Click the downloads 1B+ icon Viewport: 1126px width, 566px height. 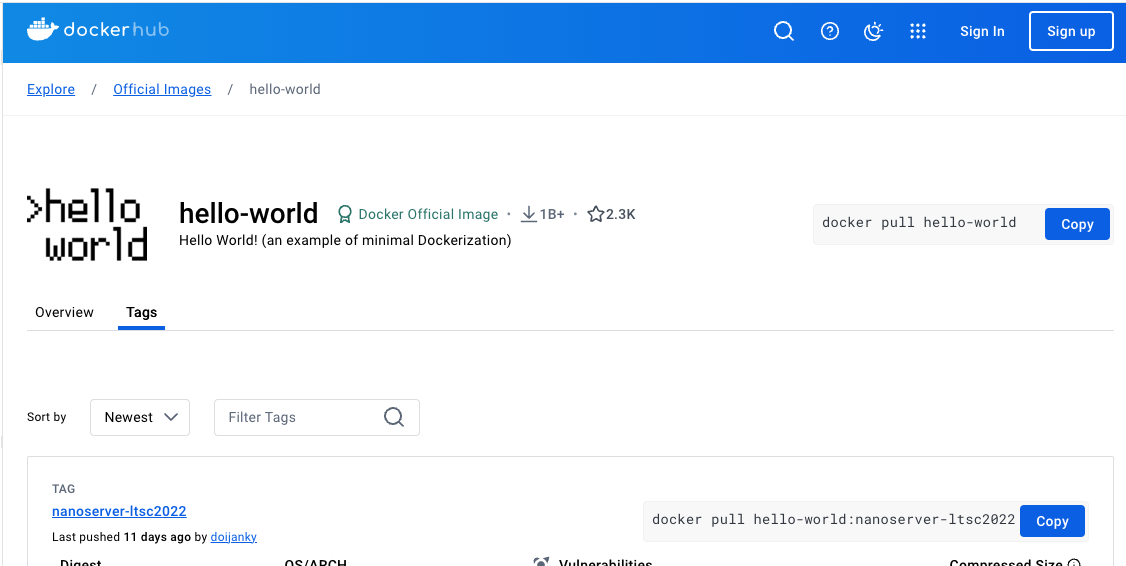[529, 214]
